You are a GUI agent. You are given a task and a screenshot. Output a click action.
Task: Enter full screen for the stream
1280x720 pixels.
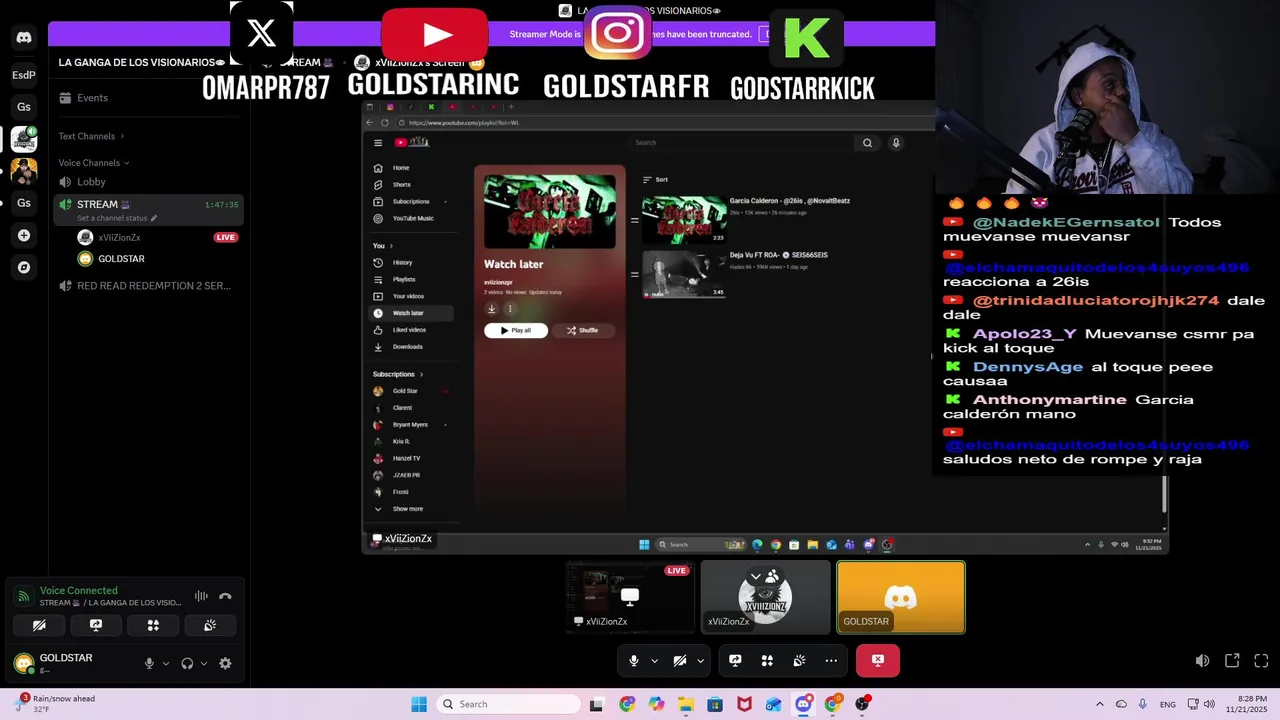1261,661
